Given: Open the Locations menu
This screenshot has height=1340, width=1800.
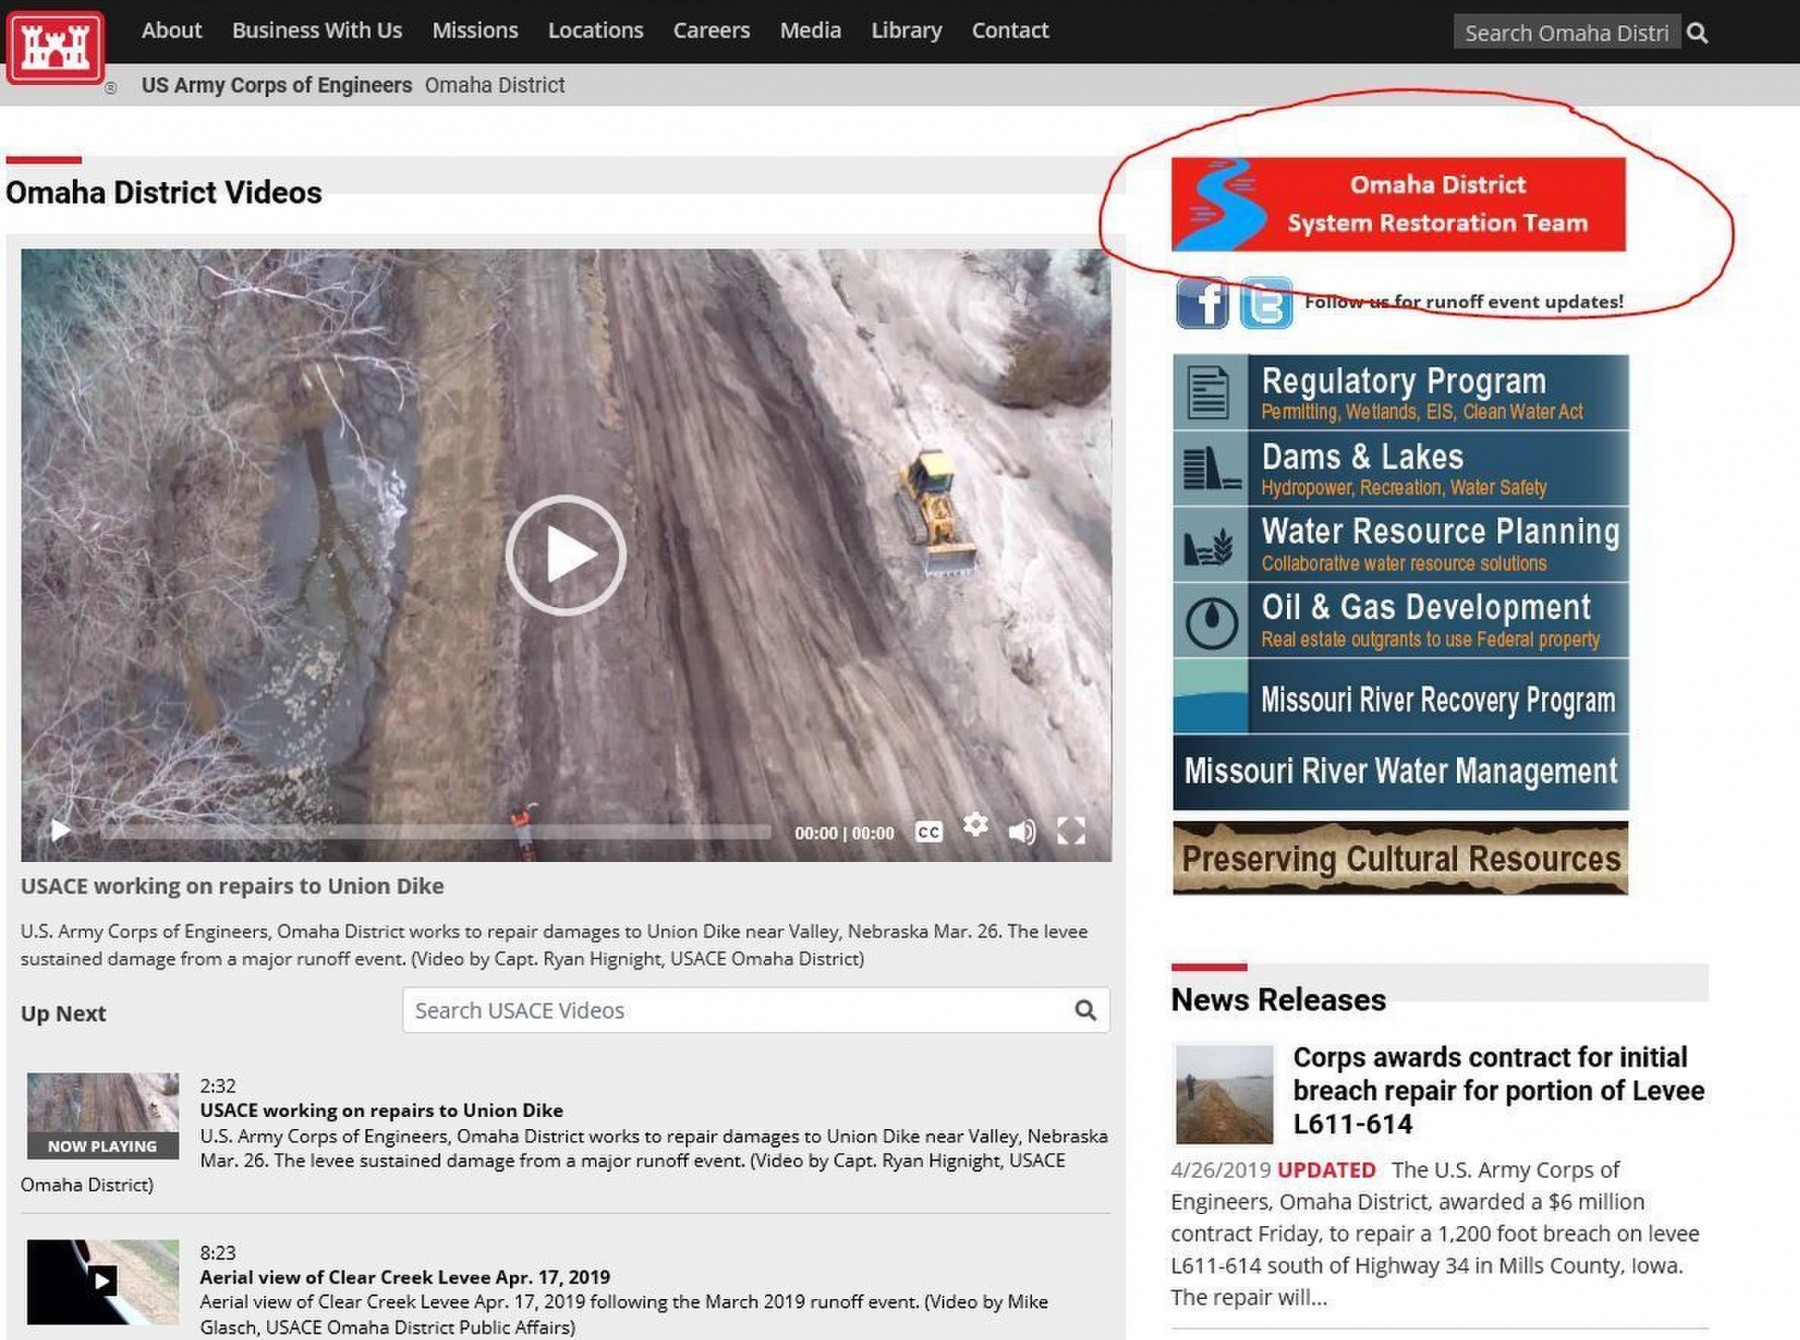Looking at the screenshot, I should pos(595,31).
